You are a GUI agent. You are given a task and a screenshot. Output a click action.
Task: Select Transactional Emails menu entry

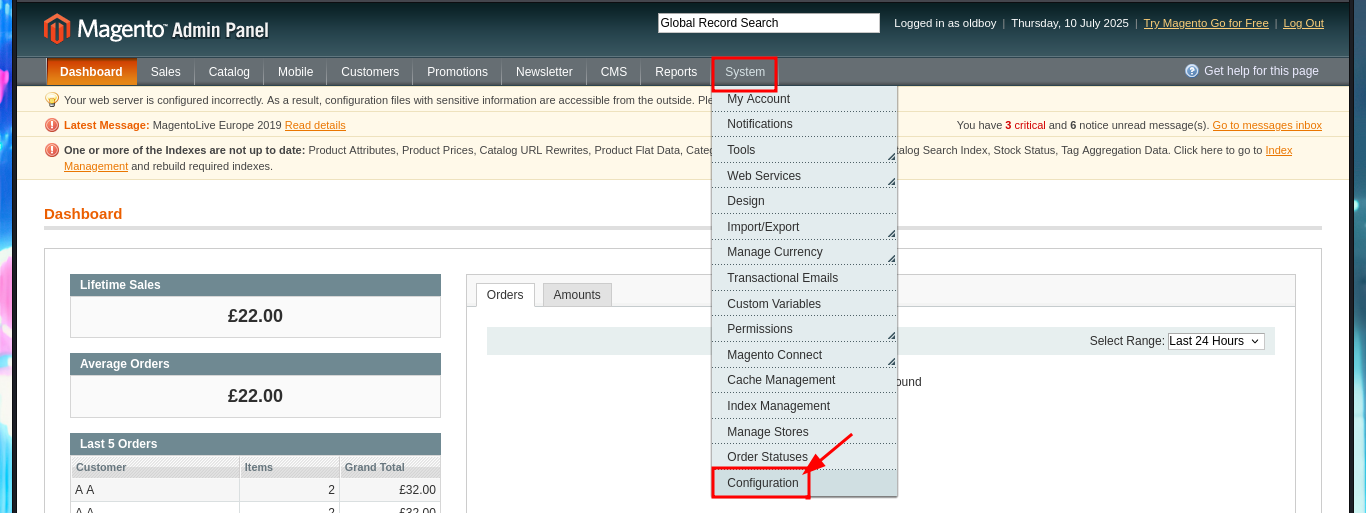point(804,278)
